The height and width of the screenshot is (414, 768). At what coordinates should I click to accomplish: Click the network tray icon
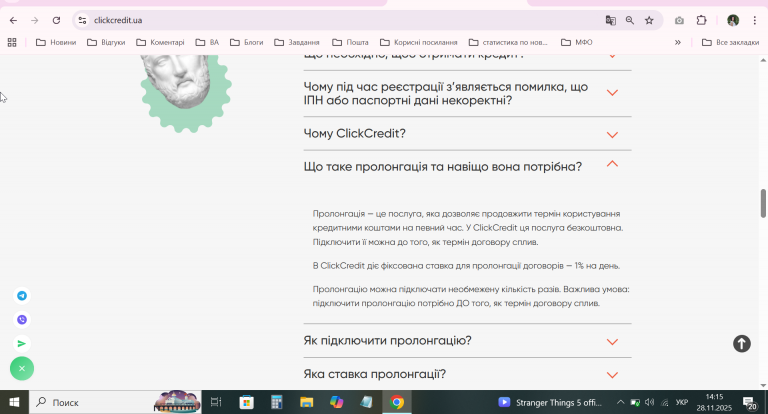[665, 402]
